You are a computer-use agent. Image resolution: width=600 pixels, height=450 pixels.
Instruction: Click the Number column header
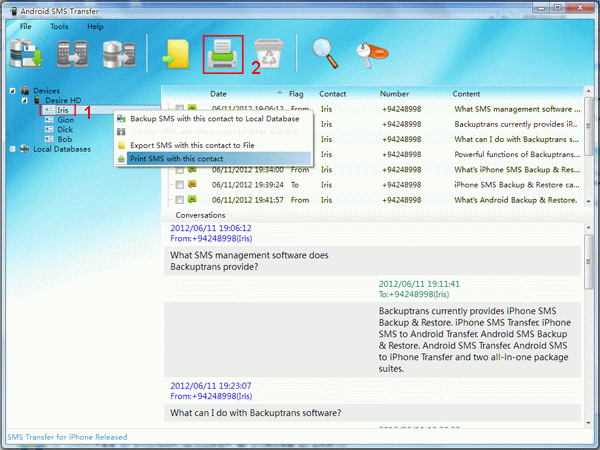point(394,94)
